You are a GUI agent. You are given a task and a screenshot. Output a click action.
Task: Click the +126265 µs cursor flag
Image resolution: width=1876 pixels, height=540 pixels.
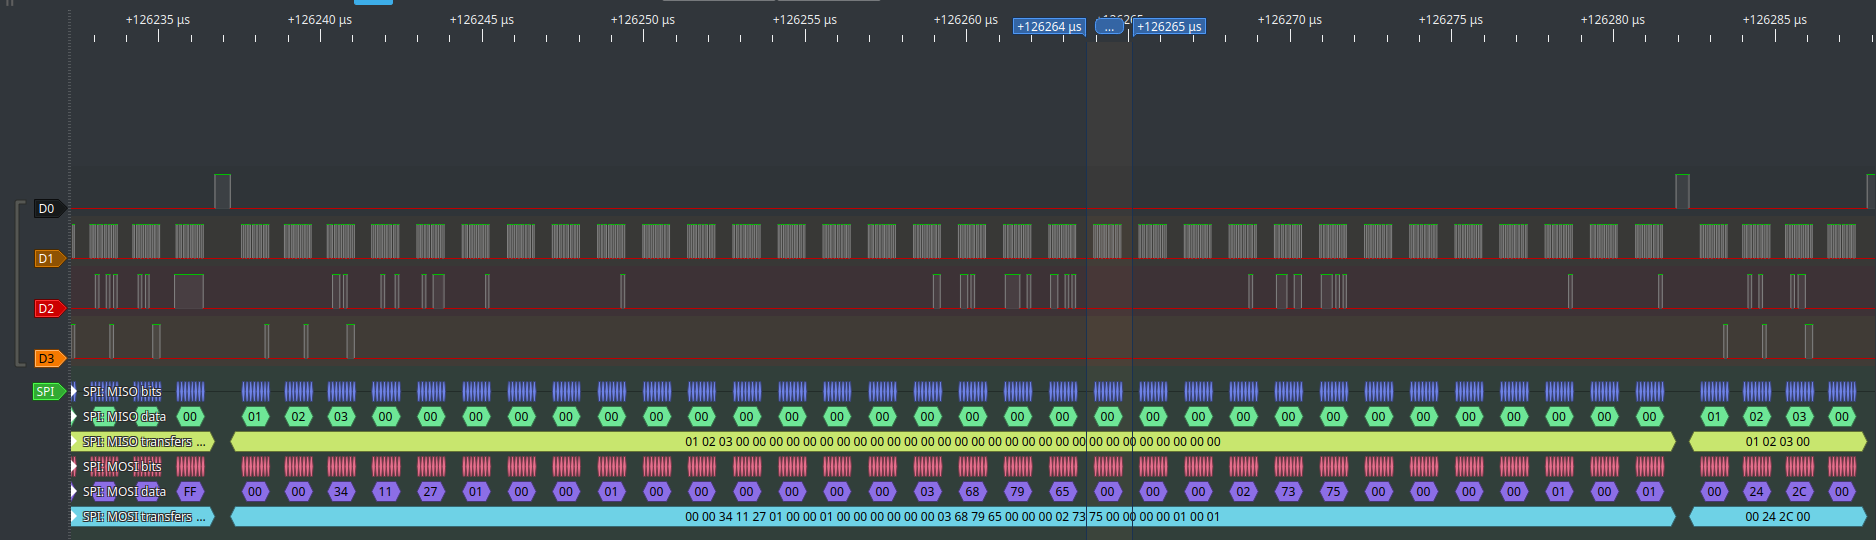click(1169, 27)
